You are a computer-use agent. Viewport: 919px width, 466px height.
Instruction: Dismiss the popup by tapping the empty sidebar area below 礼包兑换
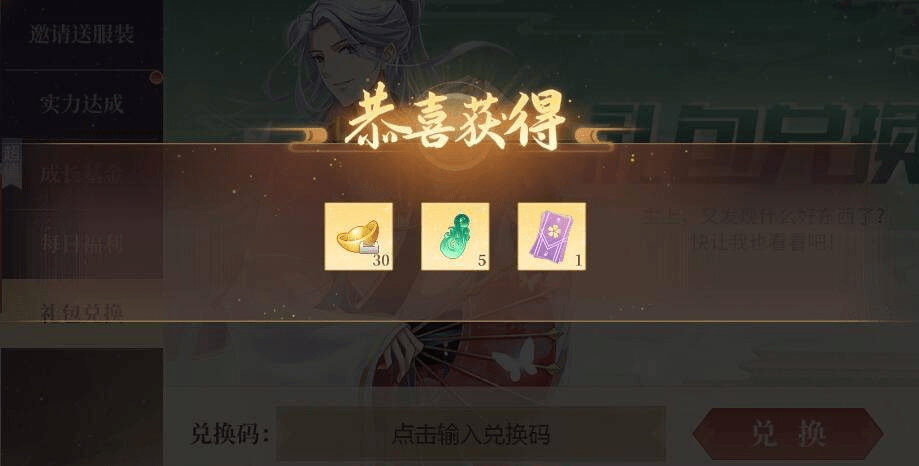(82, 406)
